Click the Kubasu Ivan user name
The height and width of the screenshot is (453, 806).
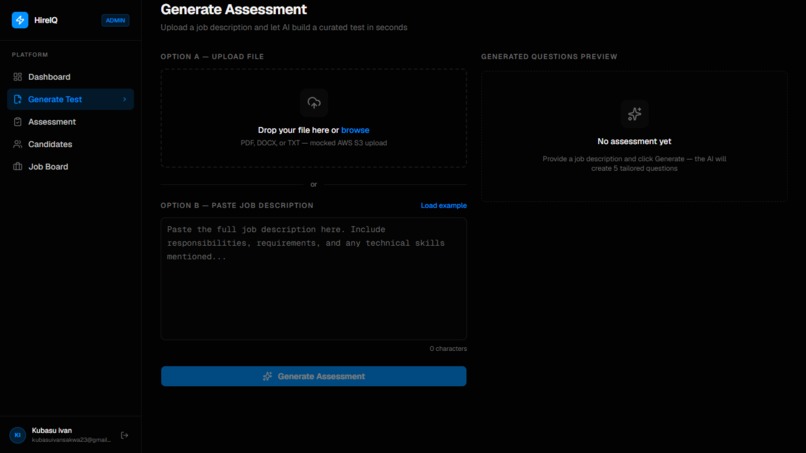(x=52, y=430)
